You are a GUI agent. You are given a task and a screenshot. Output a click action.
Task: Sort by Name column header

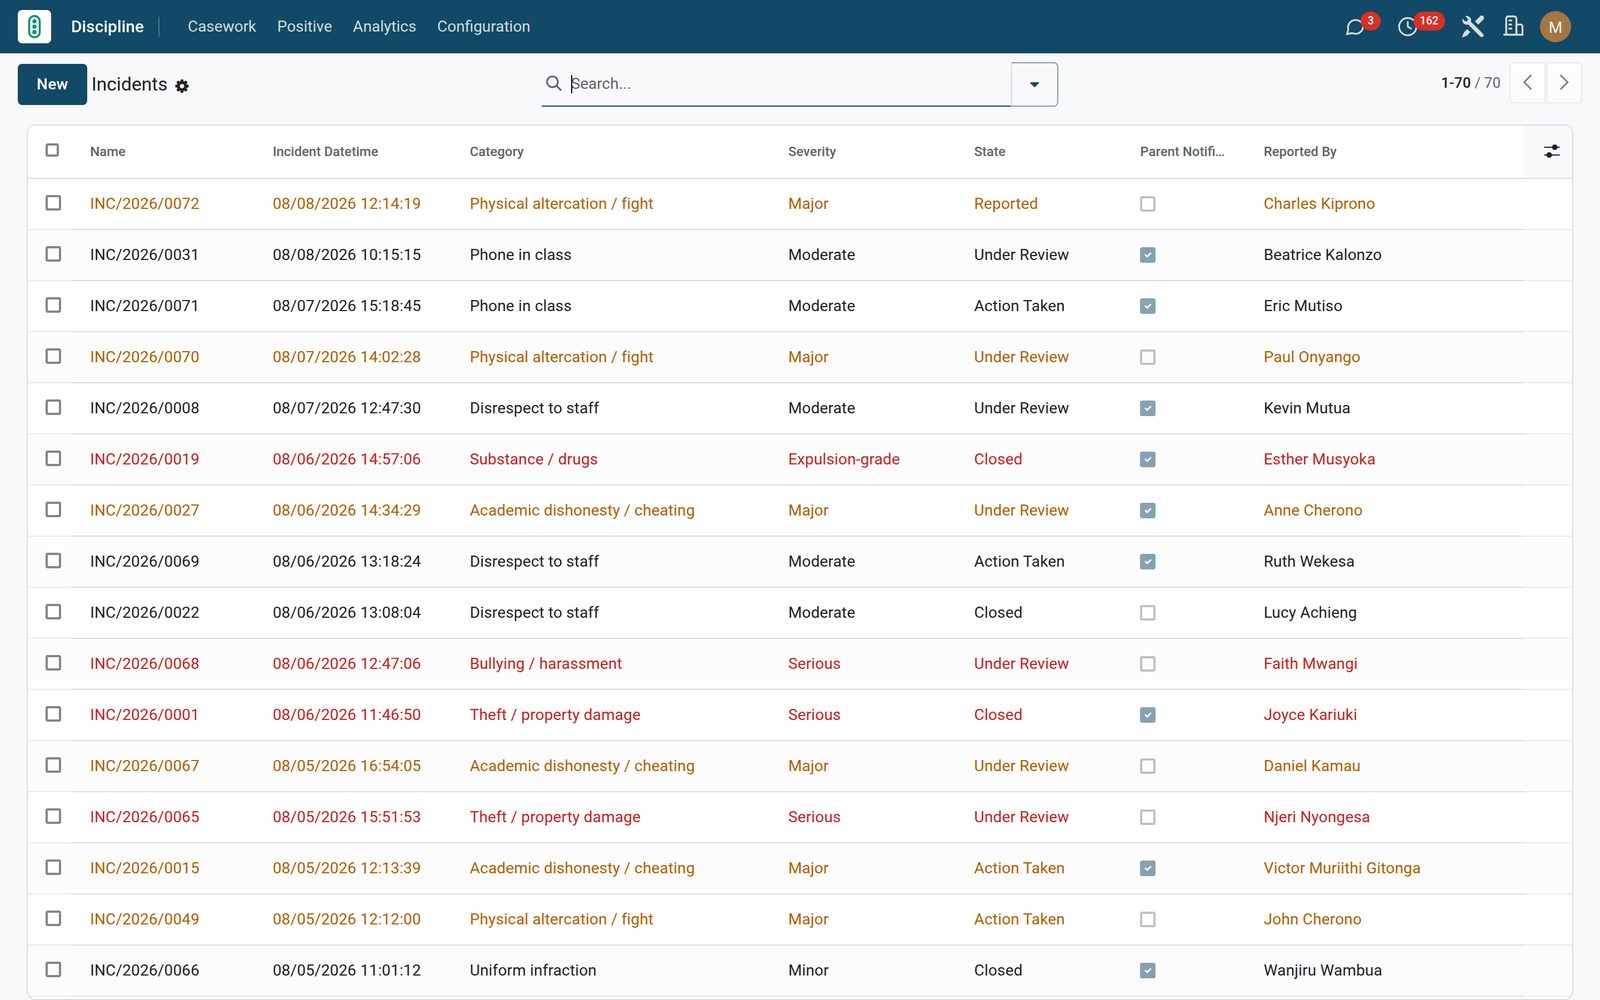(108, 152)
